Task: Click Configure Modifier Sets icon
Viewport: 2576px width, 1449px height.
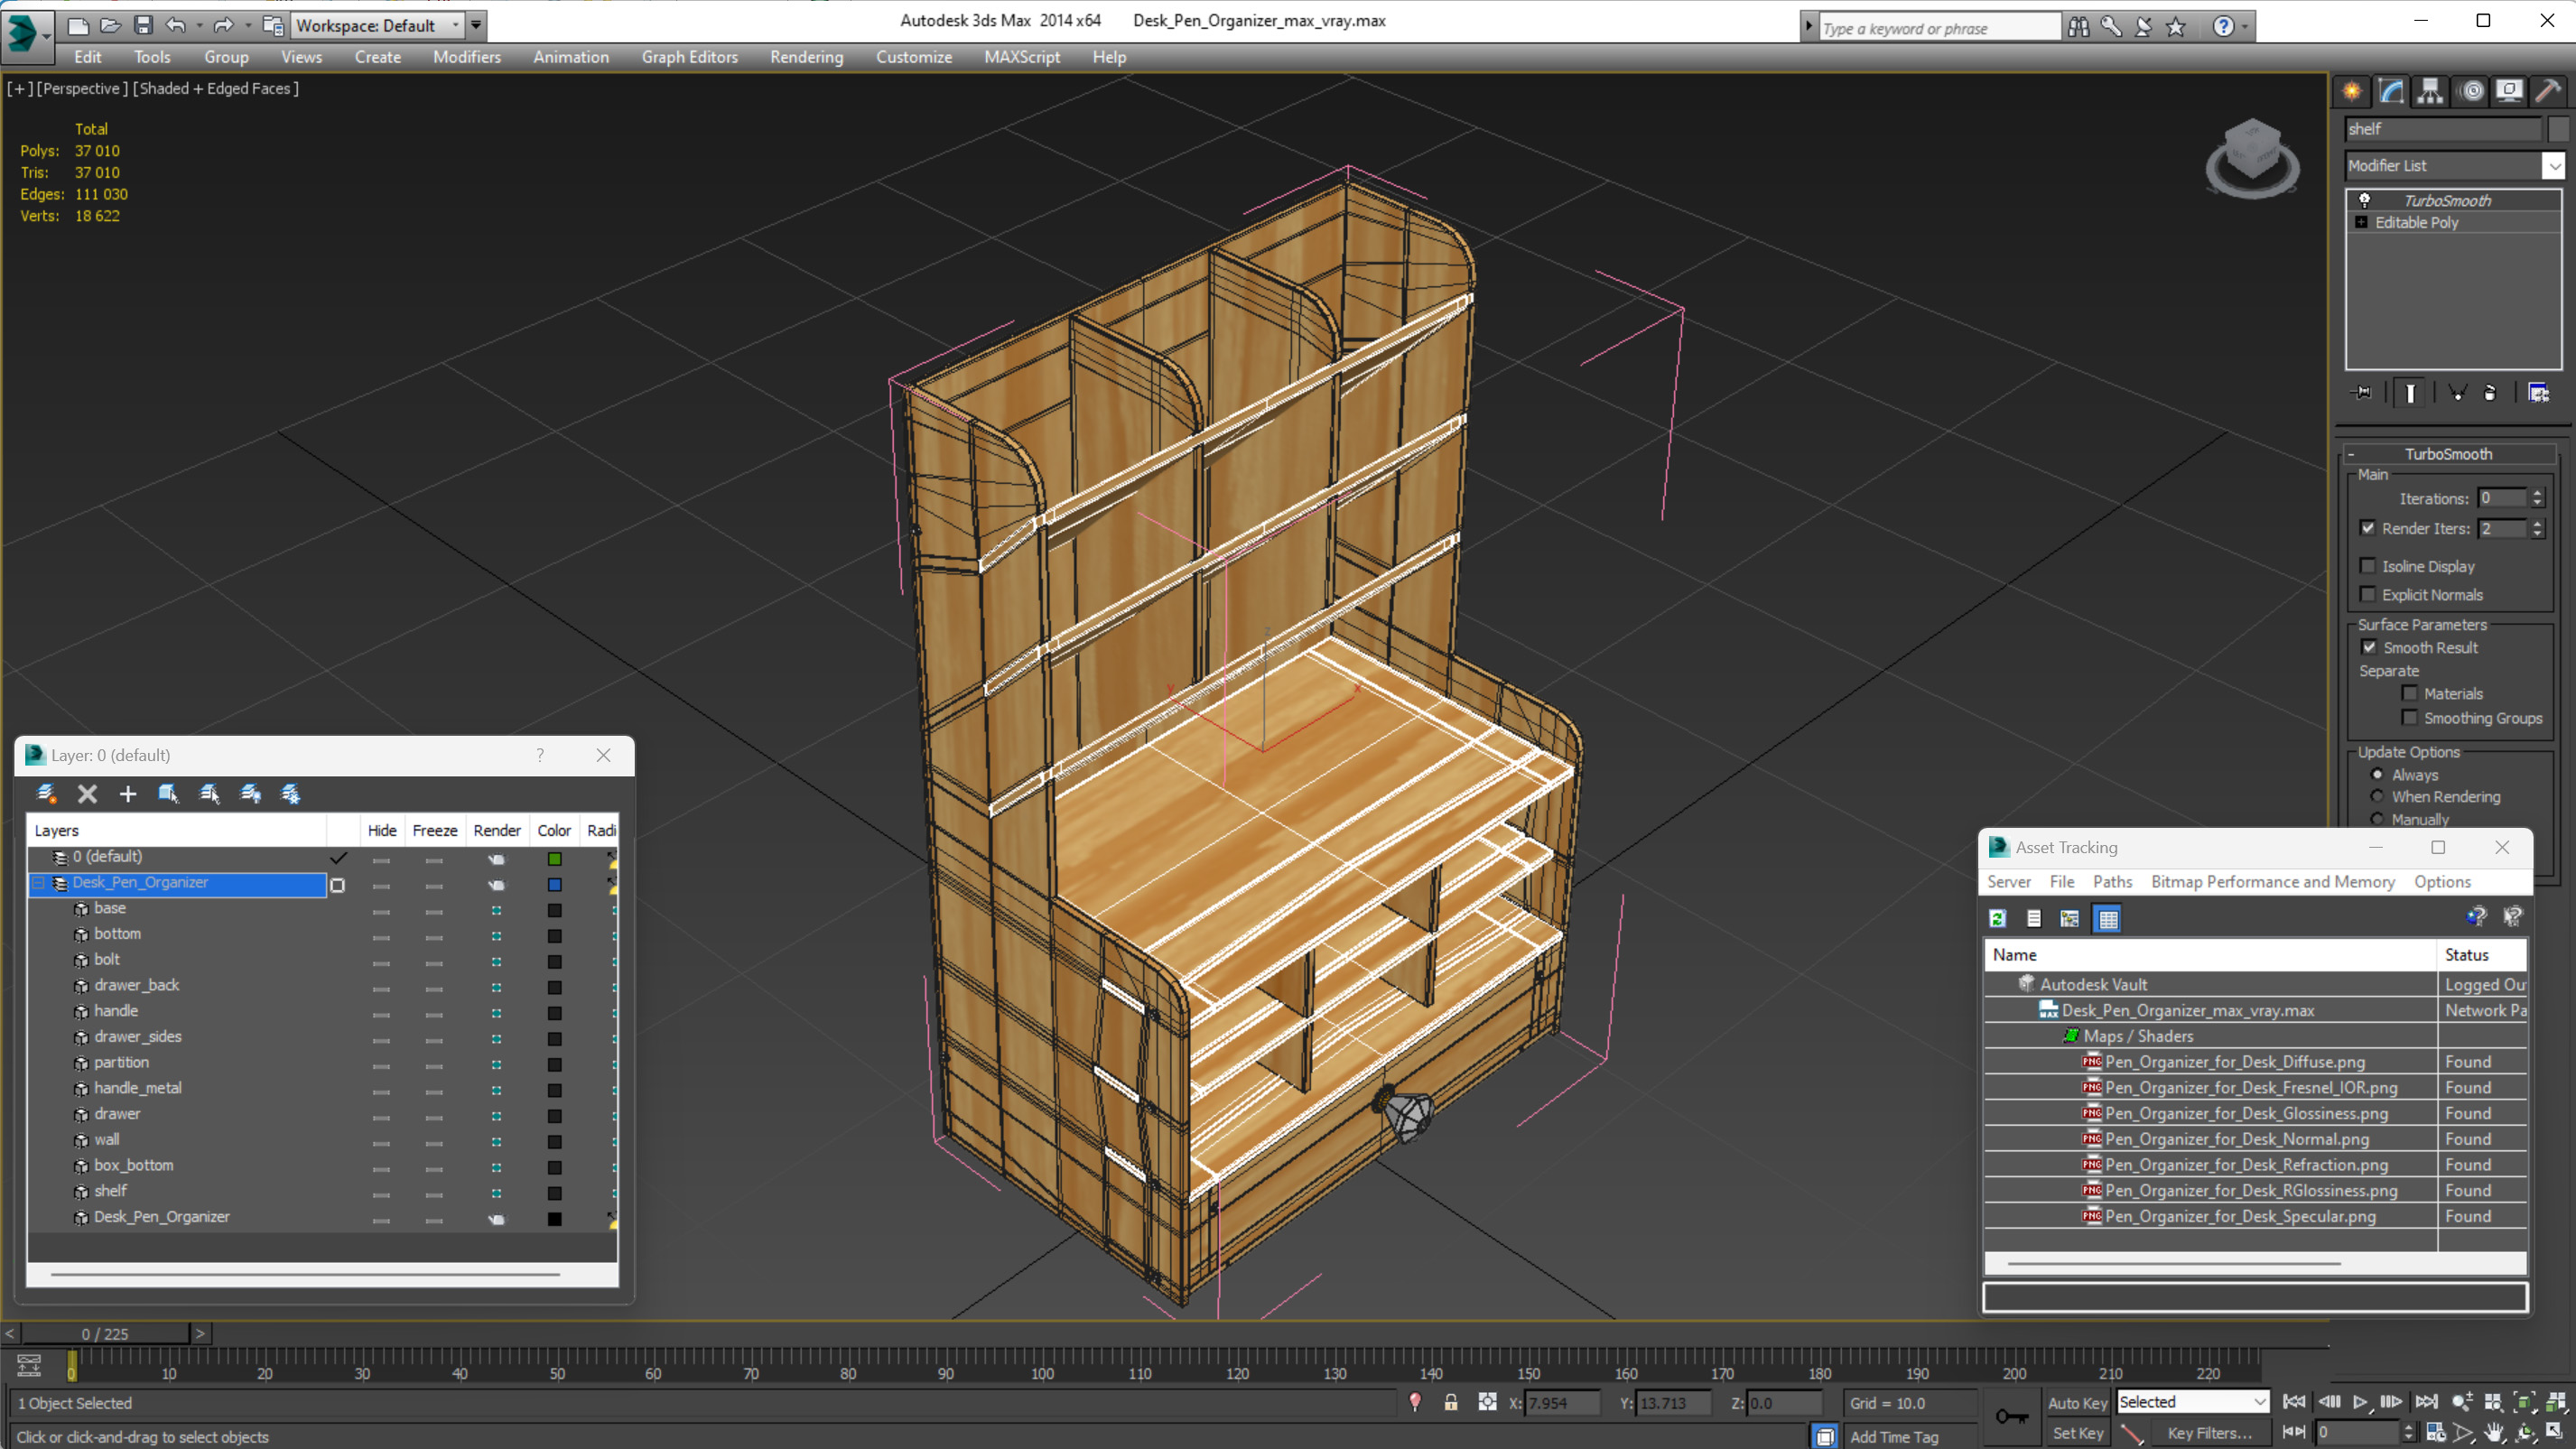Action: click(x=2538, y=393)
